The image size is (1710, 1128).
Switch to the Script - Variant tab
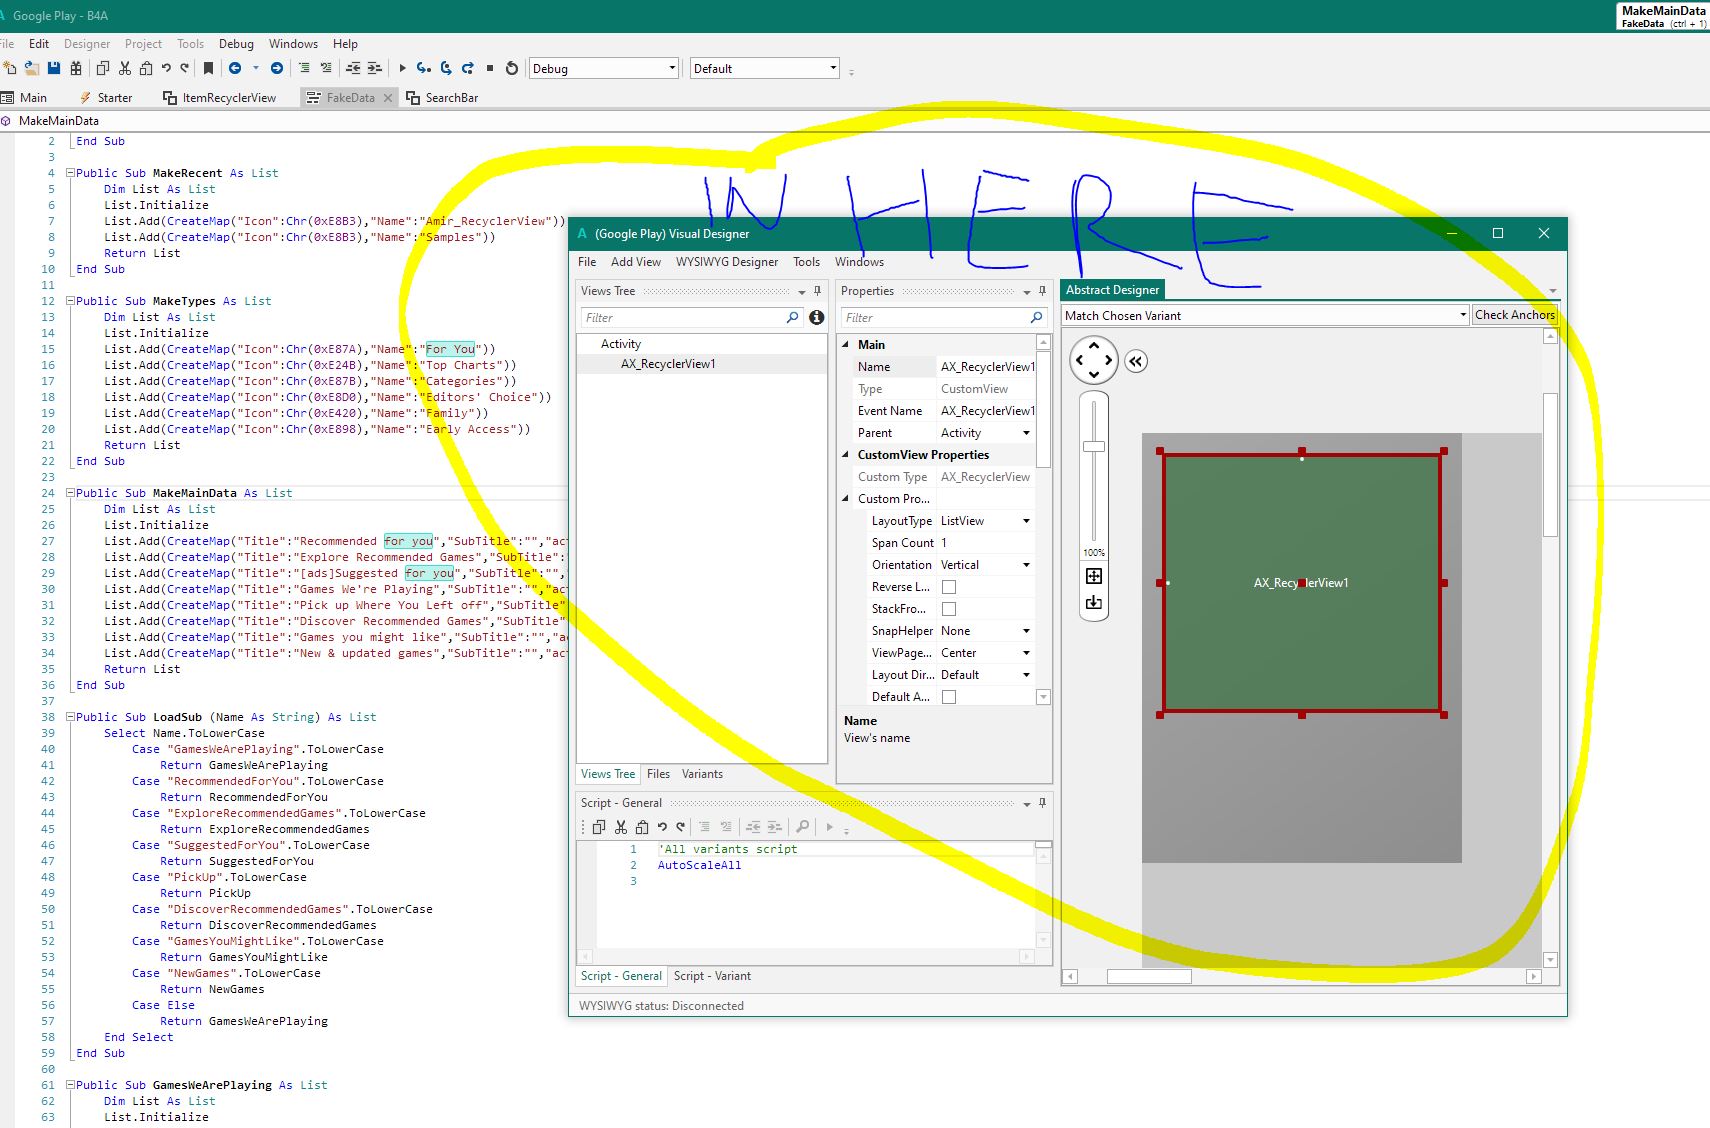tap(712, 976)
